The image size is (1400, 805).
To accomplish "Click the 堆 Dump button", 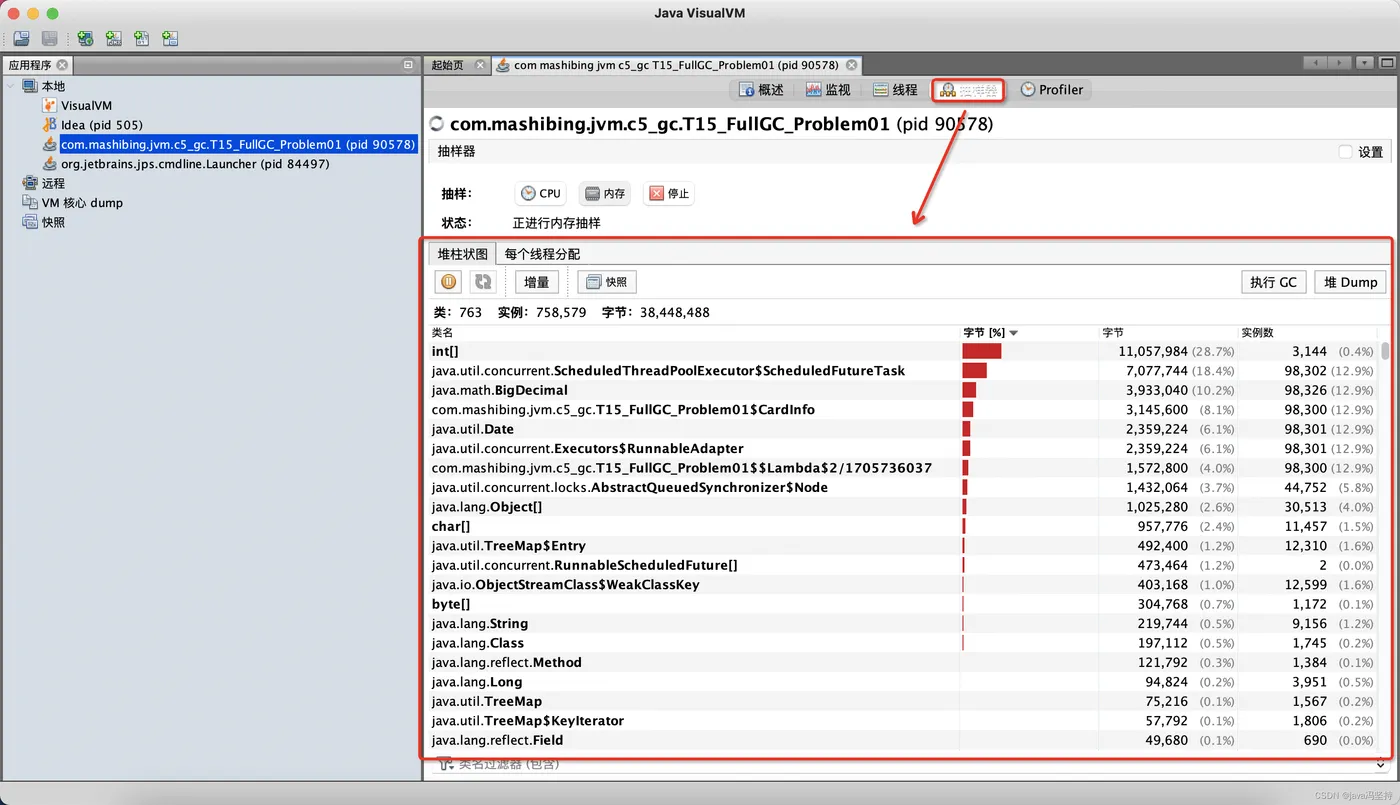I will click(1351, 282).
